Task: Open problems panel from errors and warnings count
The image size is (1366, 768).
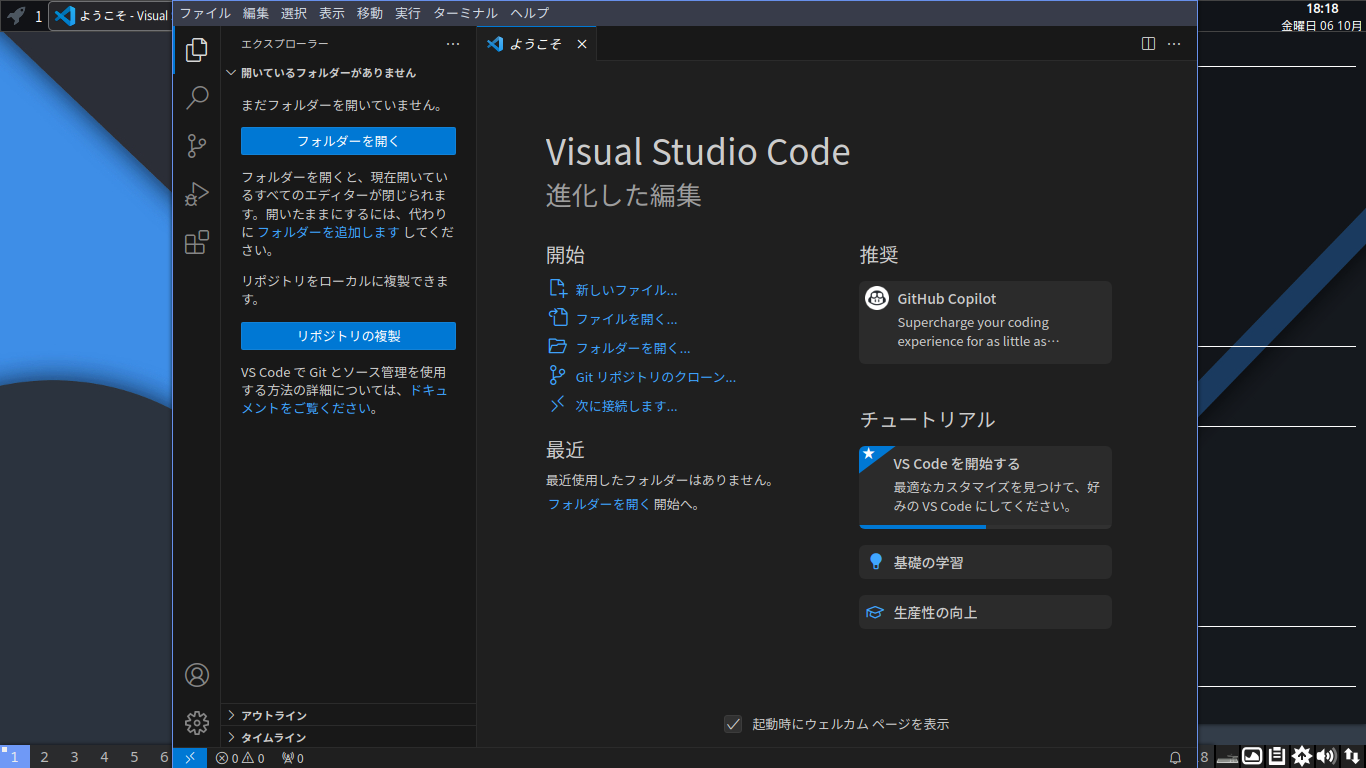Action: (240, 758)
